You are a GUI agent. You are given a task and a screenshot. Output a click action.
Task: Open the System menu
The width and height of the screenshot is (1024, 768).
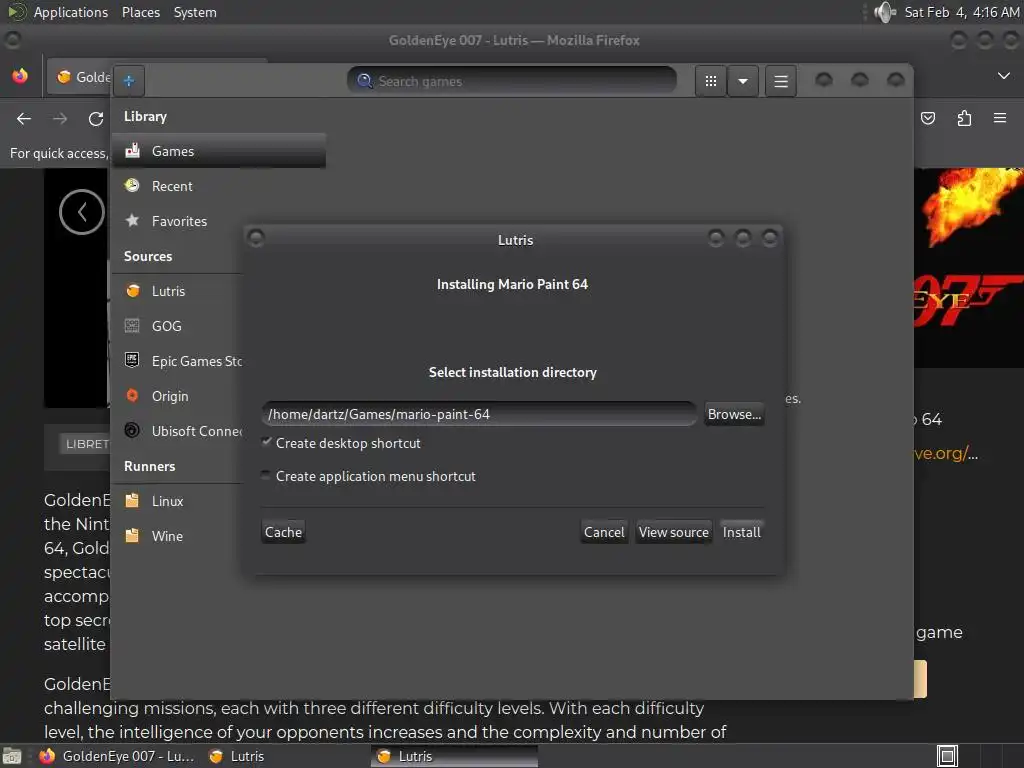point(195,12)
